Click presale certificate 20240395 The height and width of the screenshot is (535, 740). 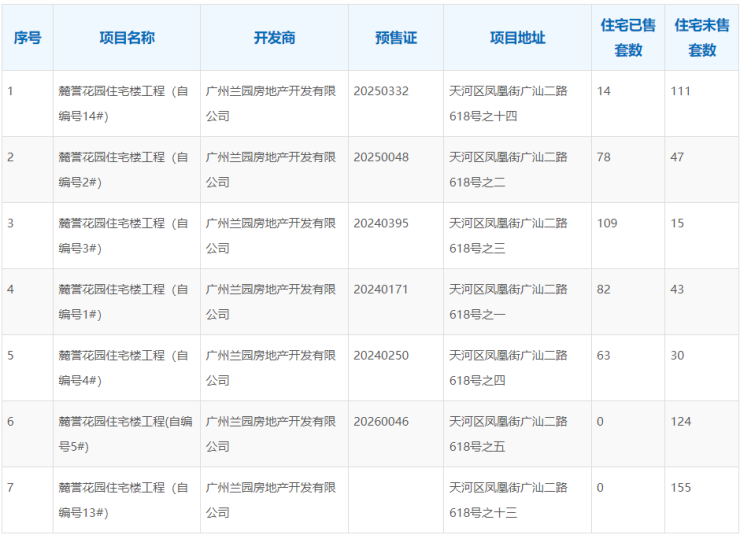pos(381,223)
